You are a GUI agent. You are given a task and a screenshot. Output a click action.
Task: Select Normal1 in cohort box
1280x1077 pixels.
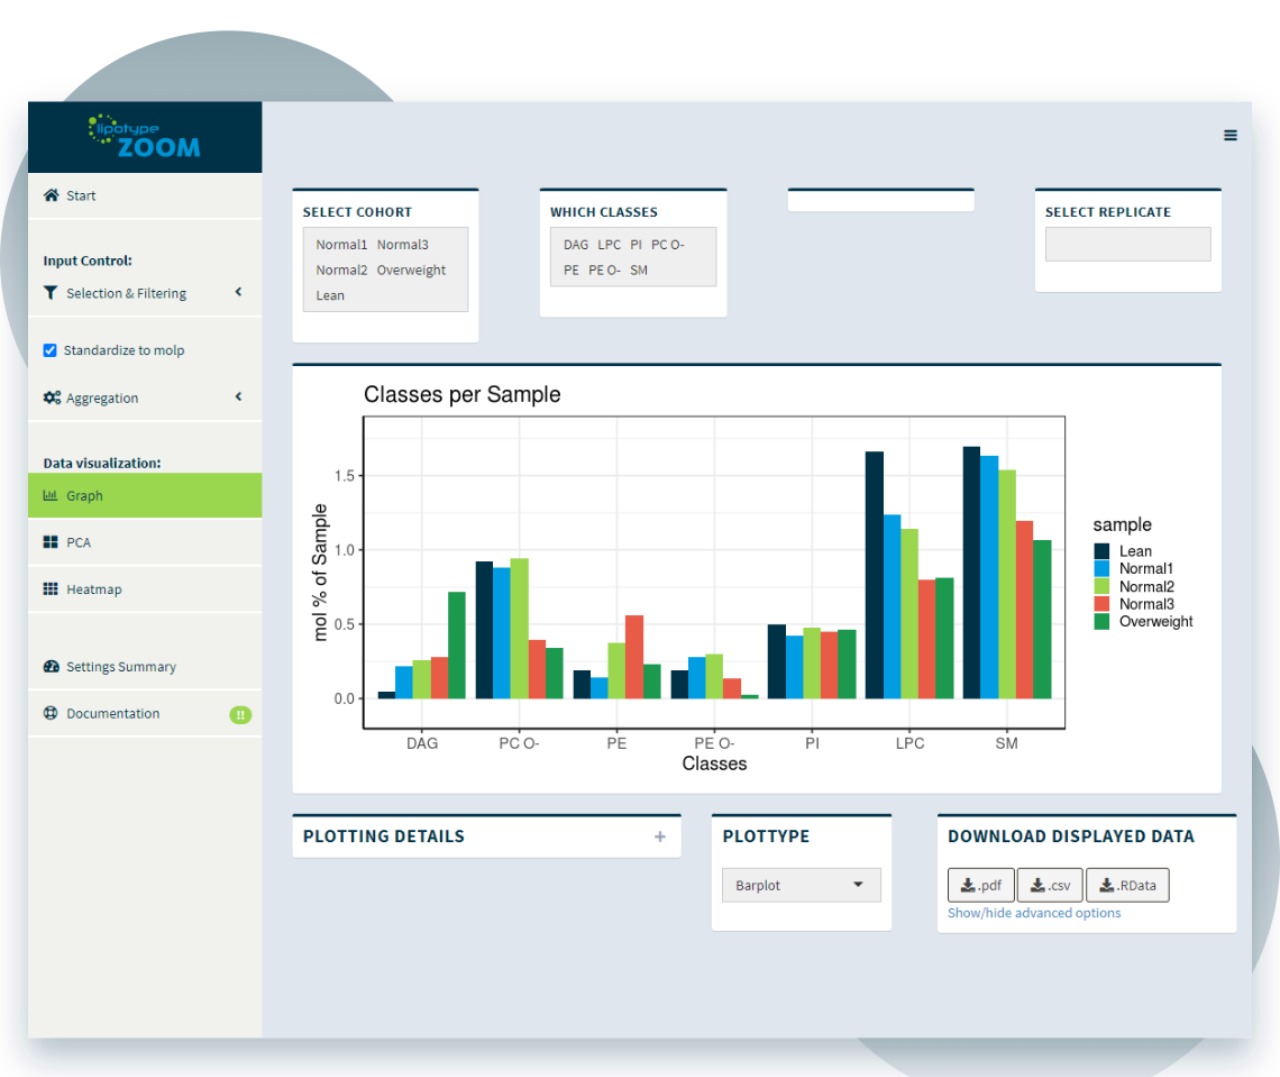tap(341, 244)
